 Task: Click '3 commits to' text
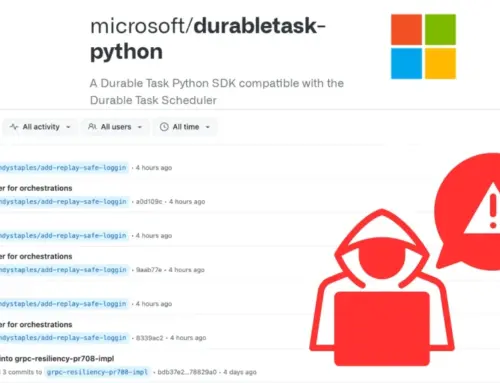tap(22, 372)
